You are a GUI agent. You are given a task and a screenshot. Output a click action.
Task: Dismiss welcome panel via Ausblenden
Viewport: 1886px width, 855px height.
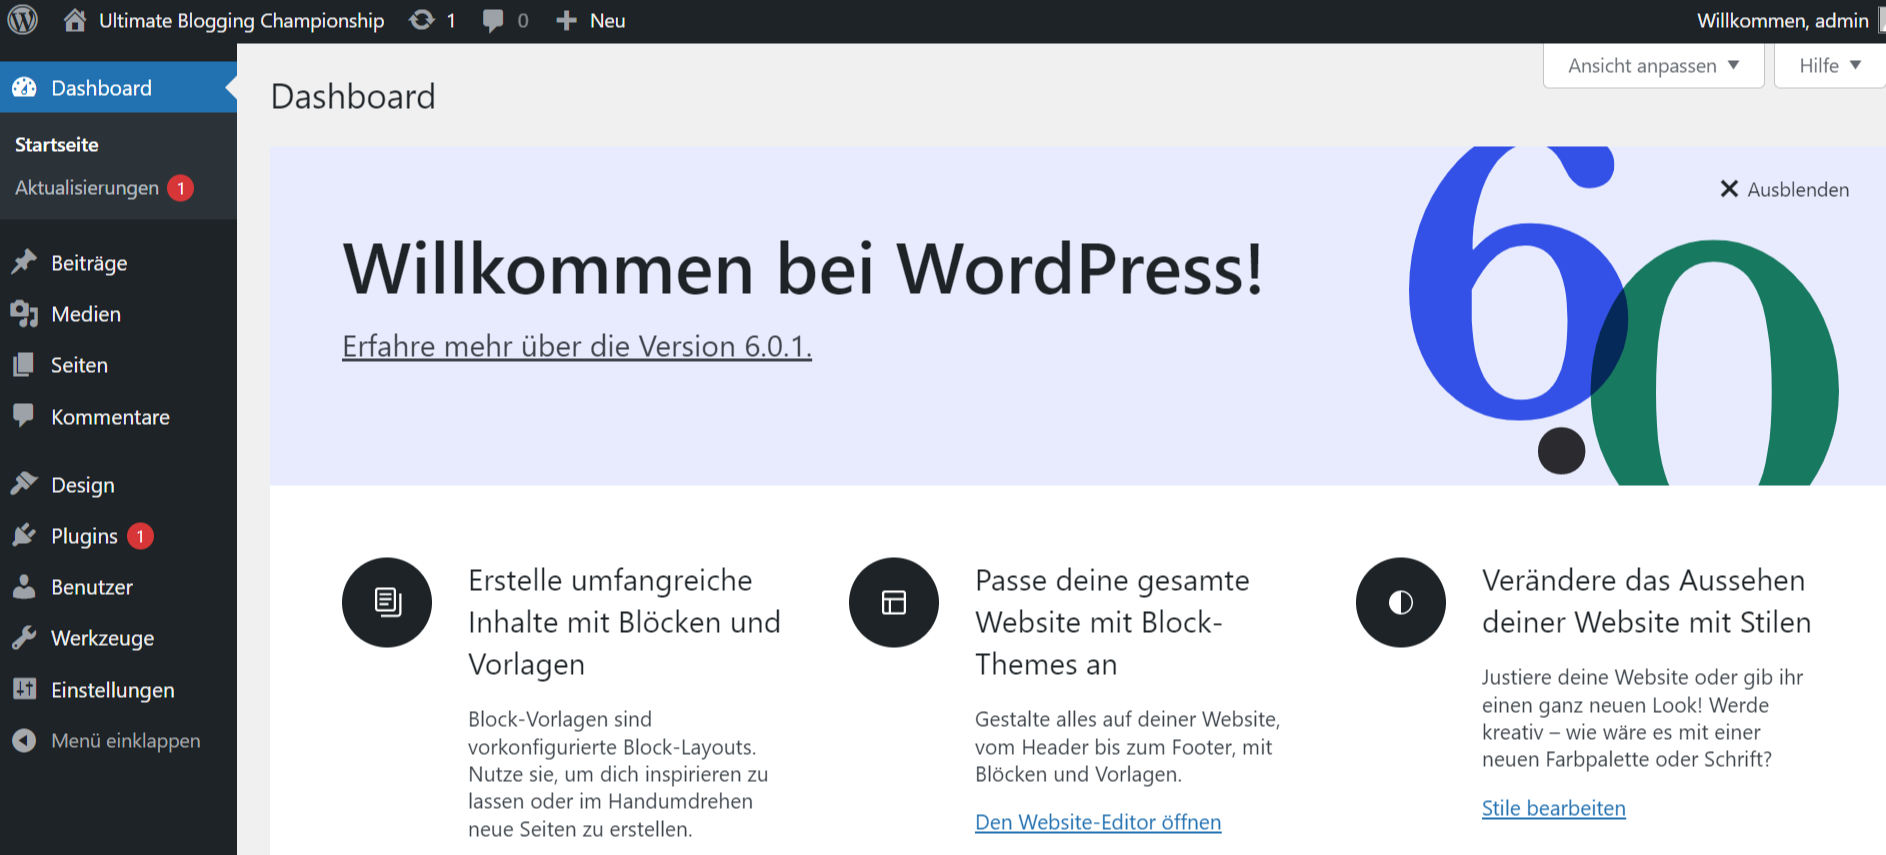1798,189
